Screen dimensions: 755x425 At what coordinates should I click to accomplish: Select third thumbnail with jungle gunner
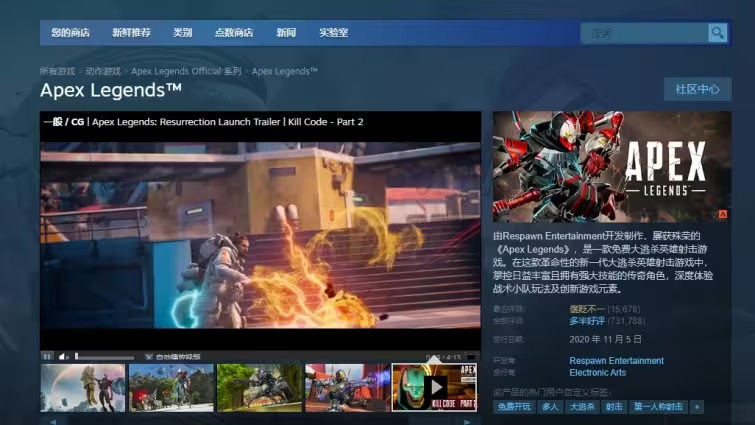[x=259, y=387]
